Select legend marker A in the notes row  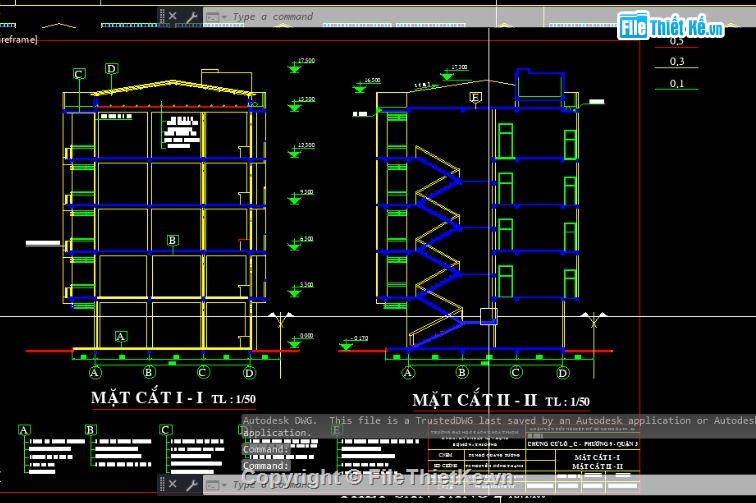pos(24,430)
